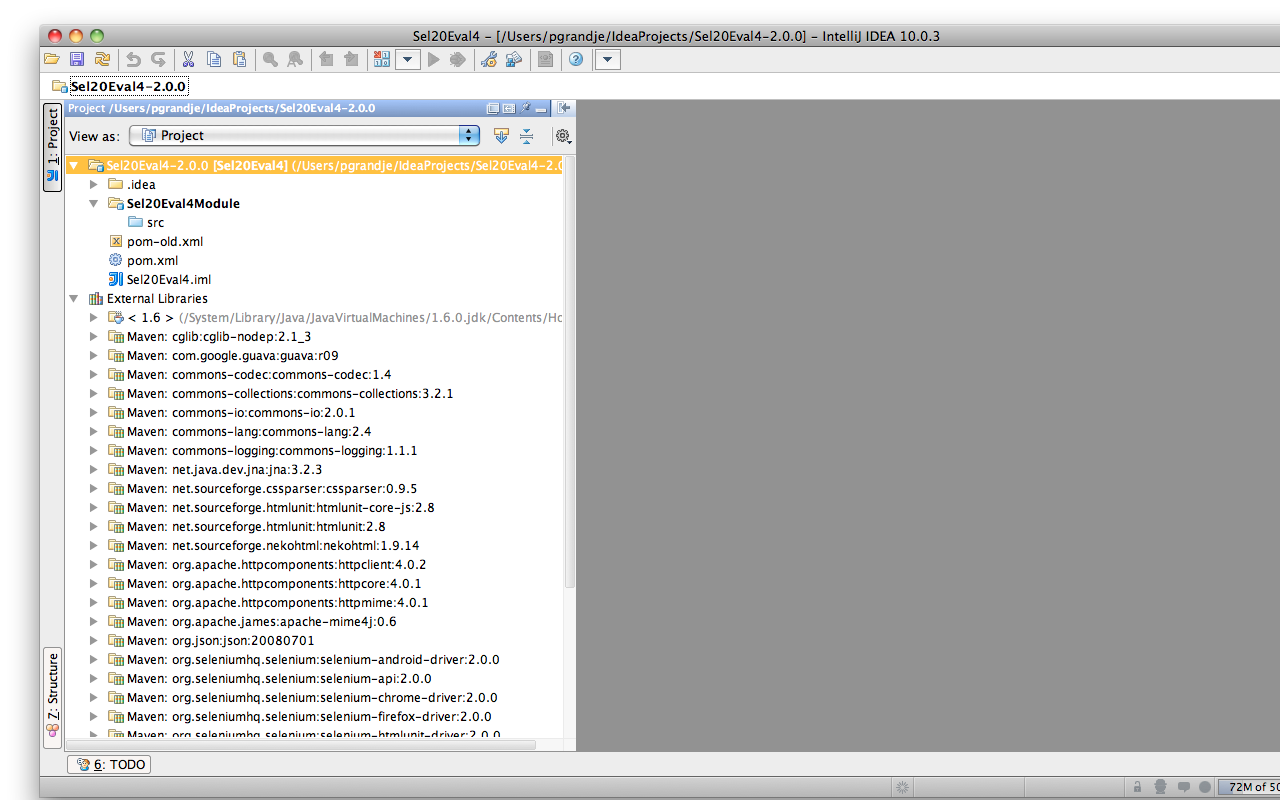Viewport: 1280px width, 800px height.
Task: Select Maven httpclient:4.0.2 entry
Action: tap(267, 564)
